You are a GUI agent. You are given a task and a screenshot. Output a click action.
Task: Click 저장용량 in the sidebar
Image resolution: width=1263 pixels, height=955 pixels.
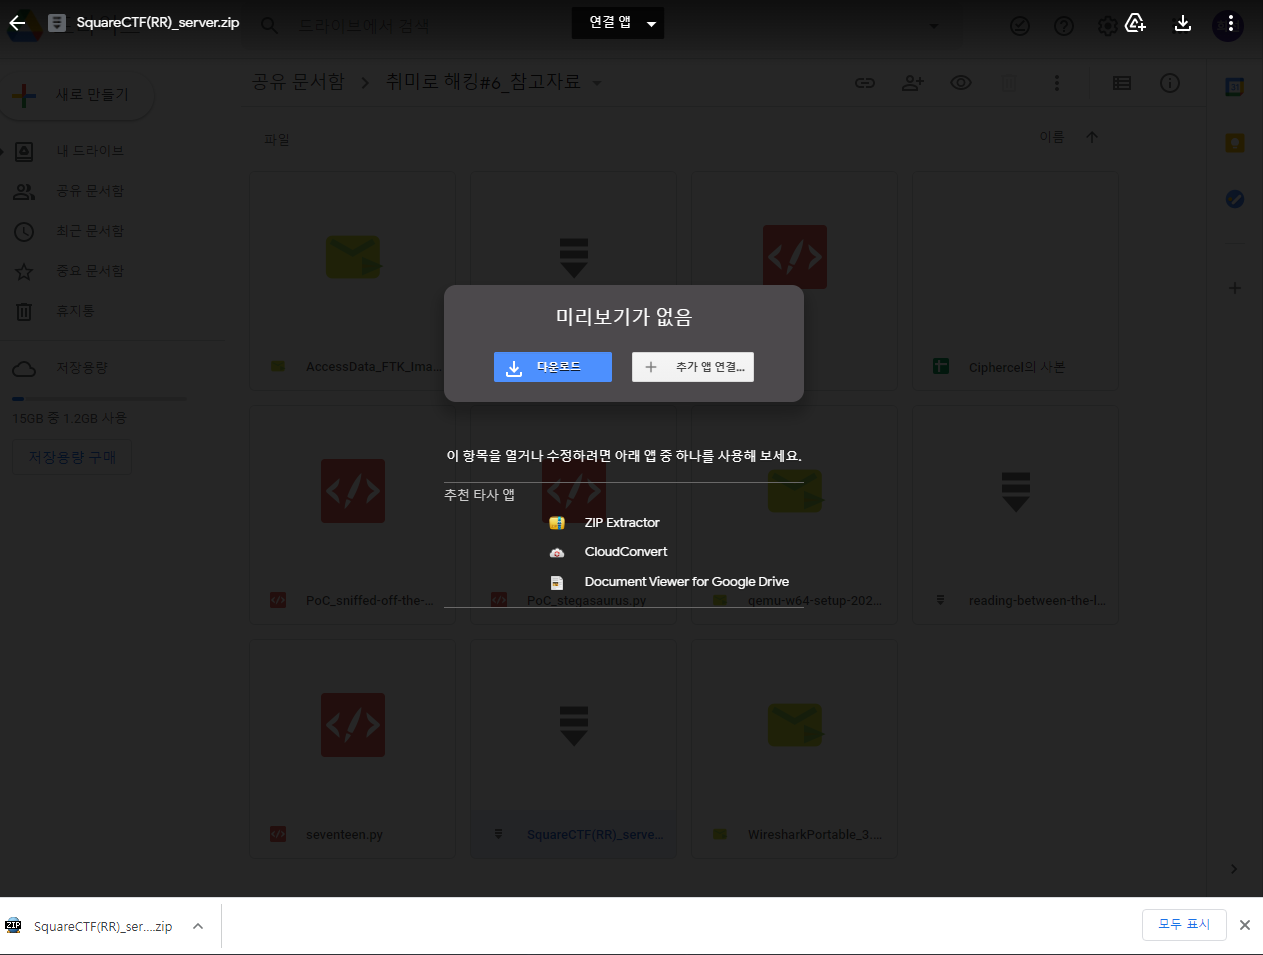tap(82, 368)
